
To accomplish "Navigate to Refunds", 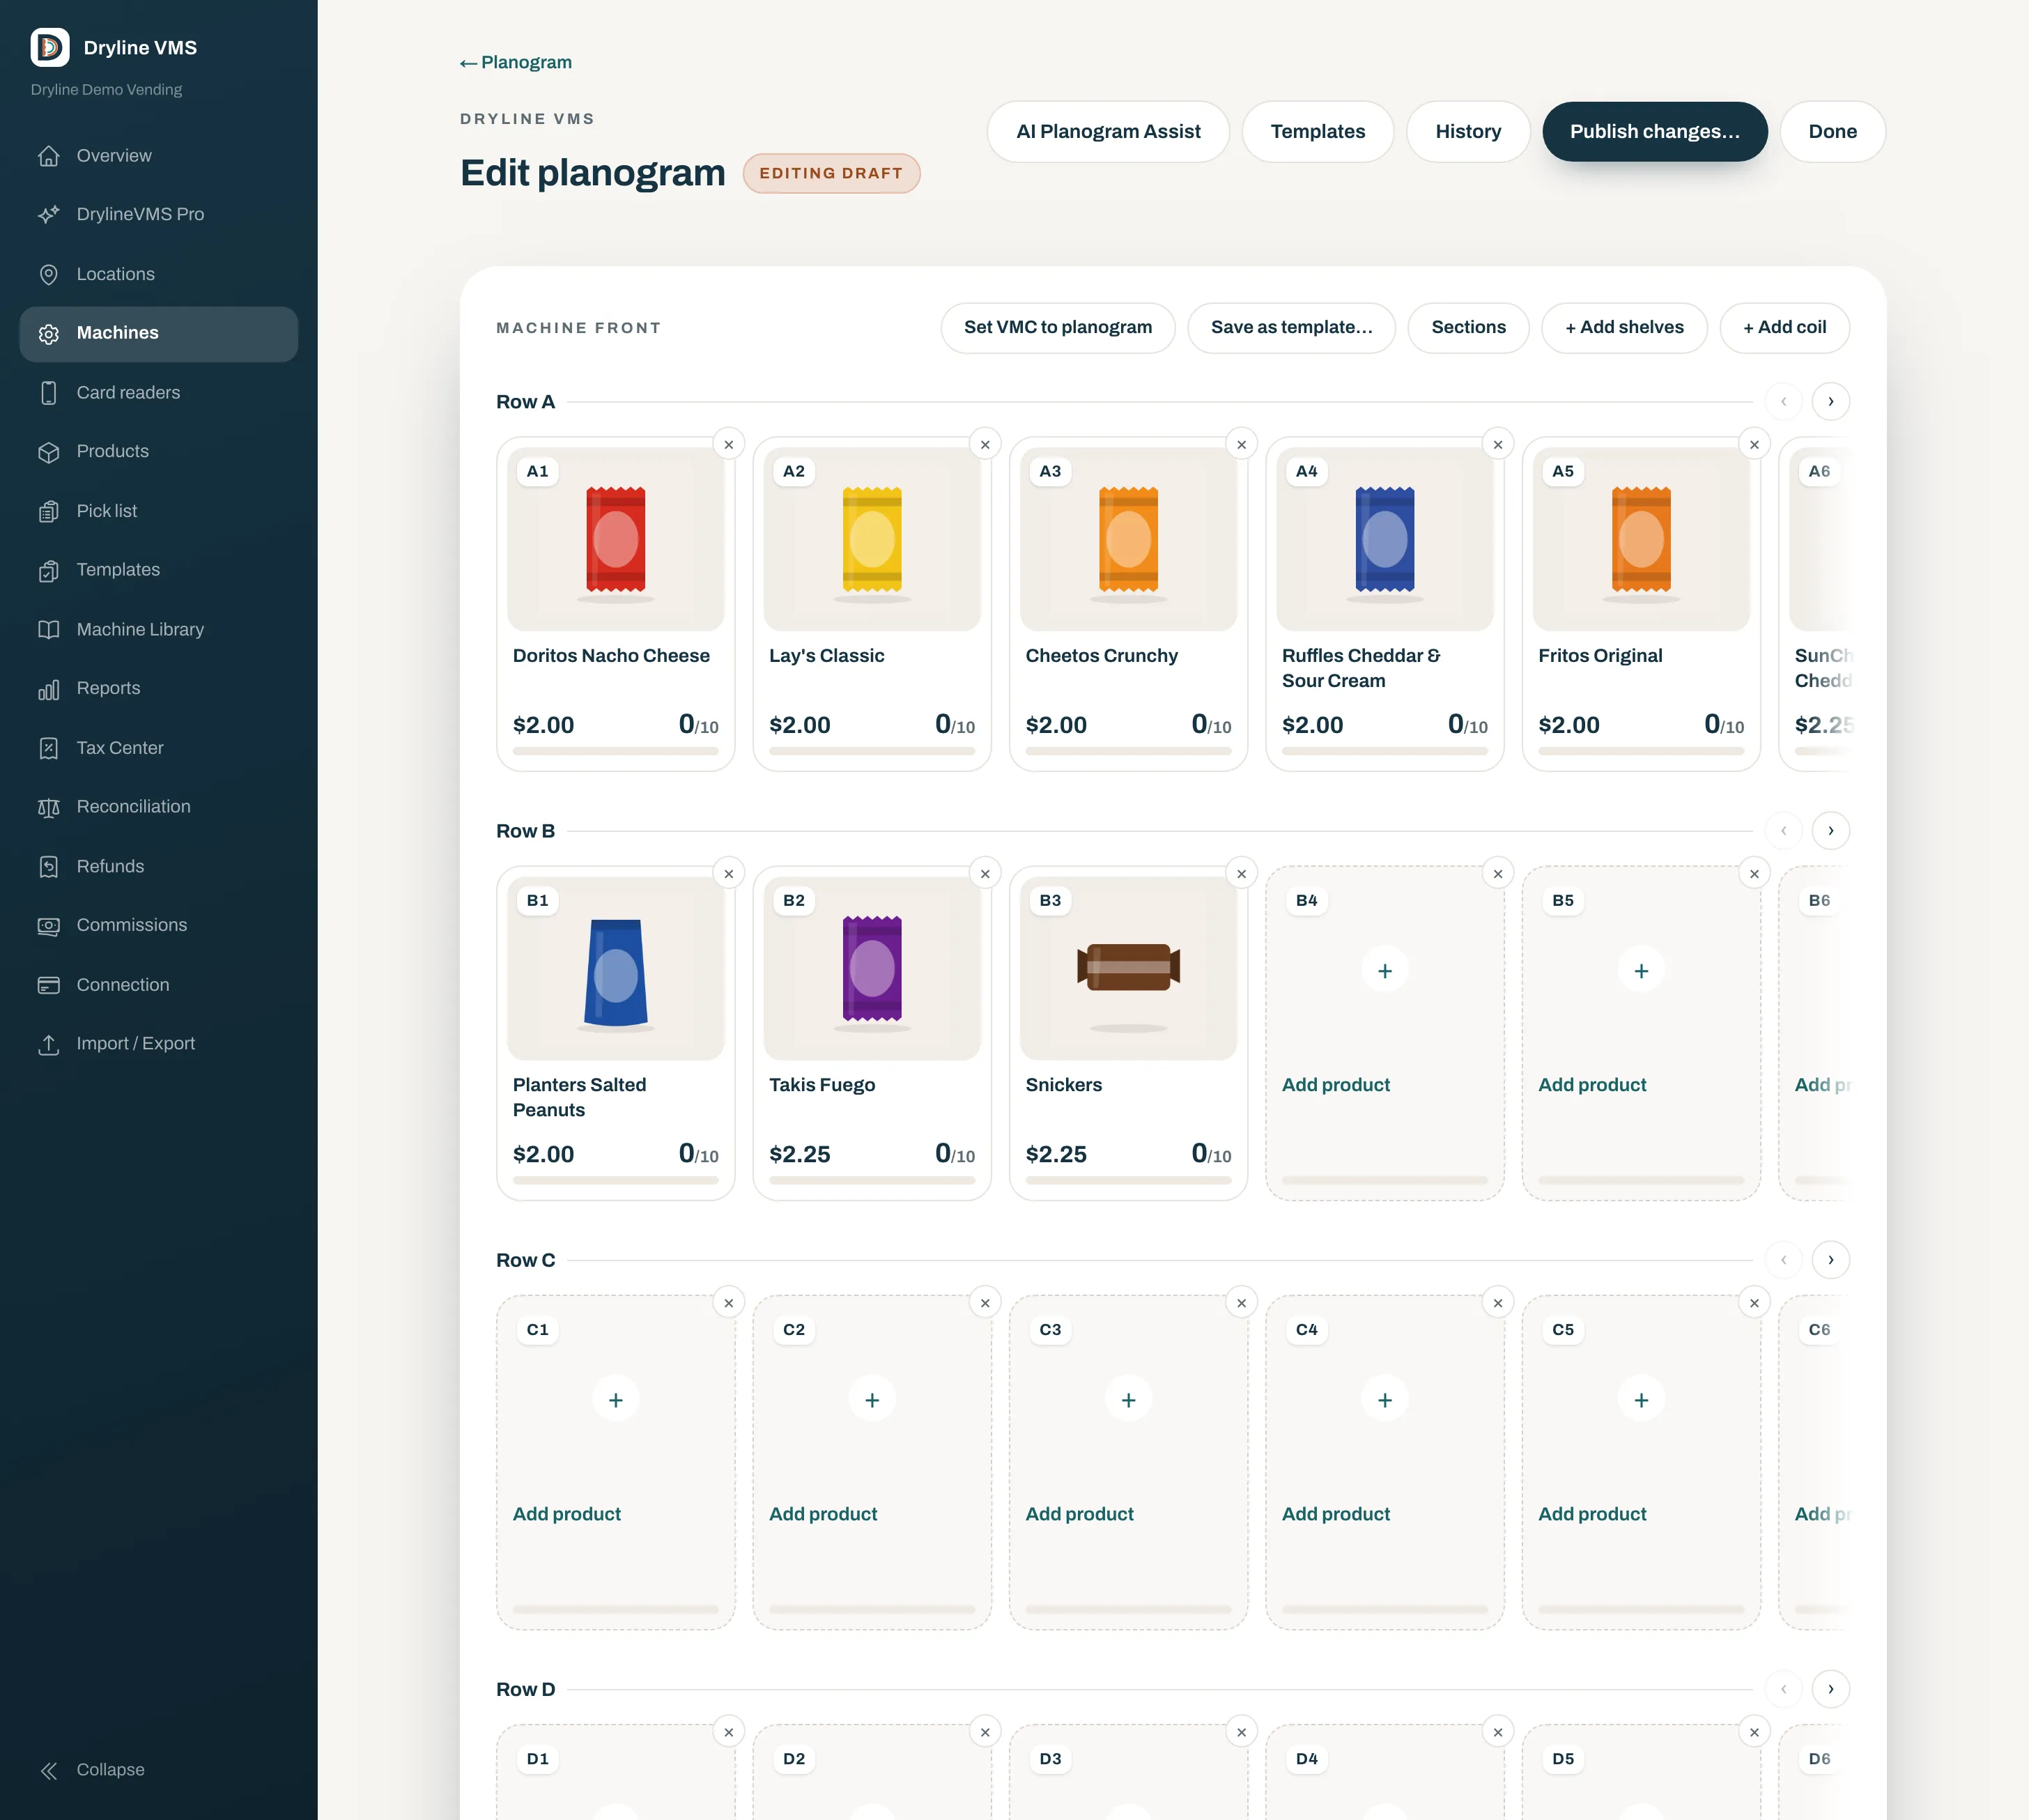I will point(159,867).
